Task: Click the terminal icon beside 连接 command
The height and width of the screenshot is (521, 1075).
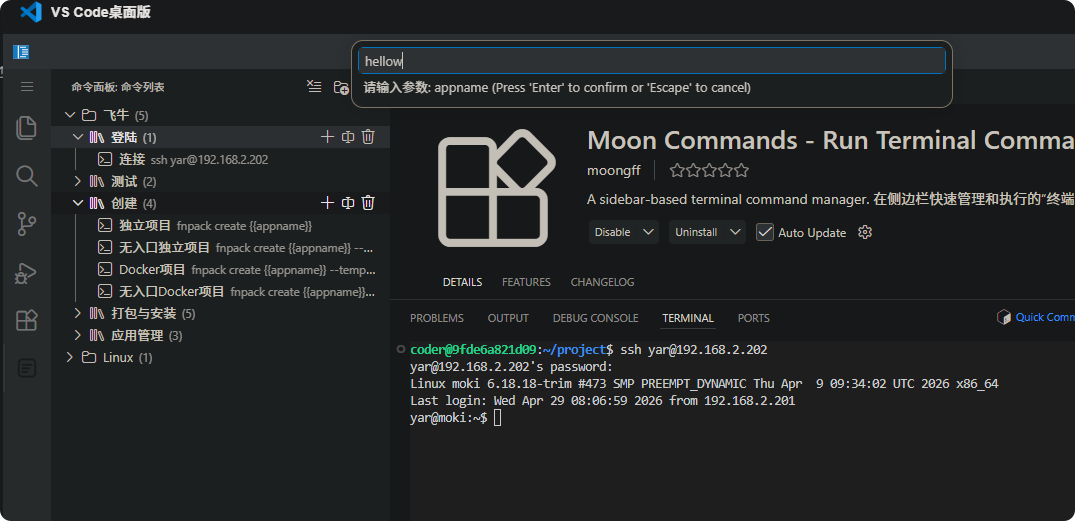Action: coord(105,159)
